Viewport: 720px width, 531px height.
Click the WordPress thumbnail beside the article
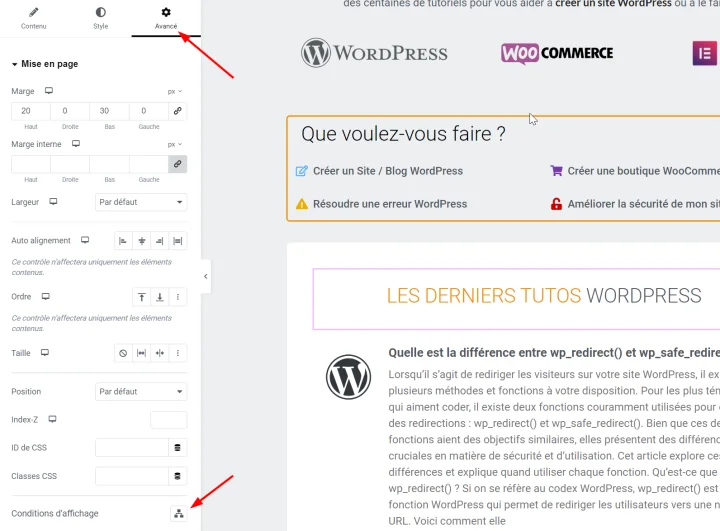(x=349, y=377)
